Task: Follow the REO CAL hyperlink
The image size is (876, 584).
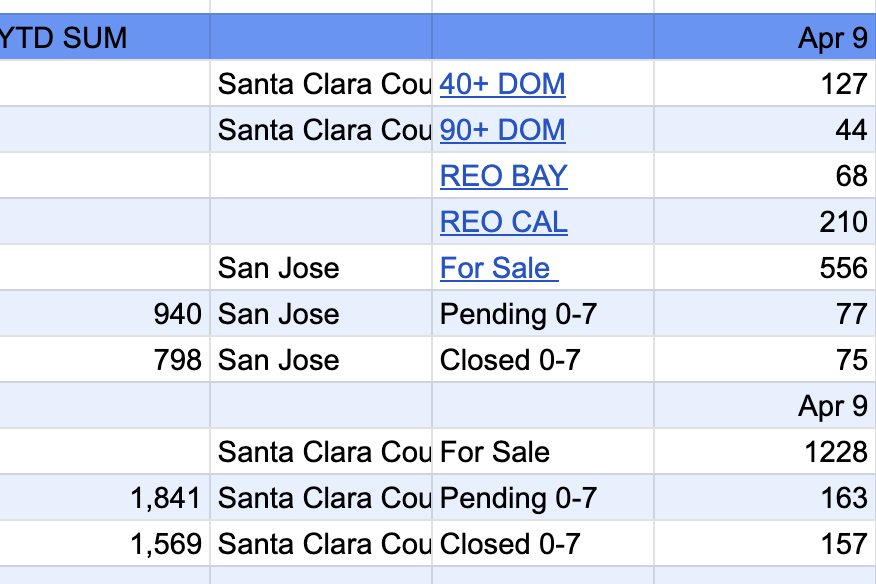Action: 503,222
